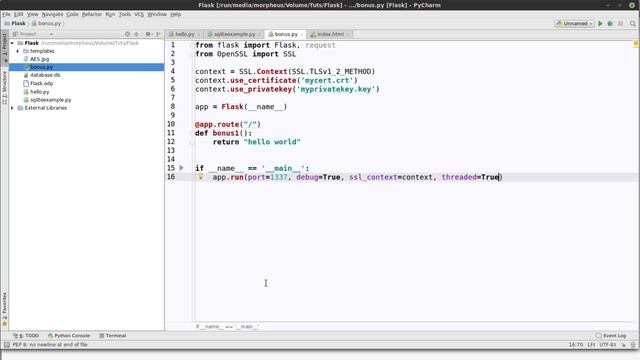Open the Window menu
640x360 pixels.
click(x=157, y=14)
